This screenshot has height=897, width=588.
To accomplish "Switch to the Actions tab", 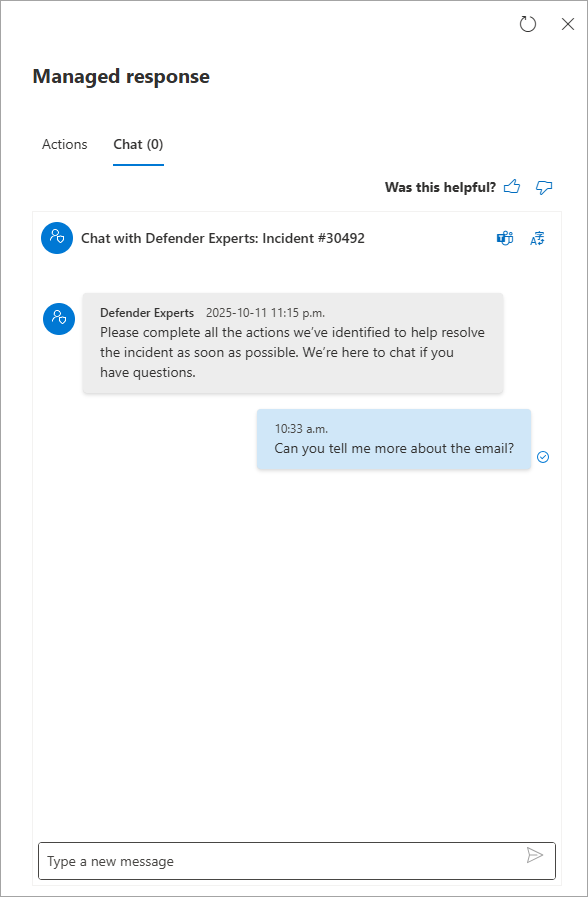I will pyautogui.click(x=65, y=144).
